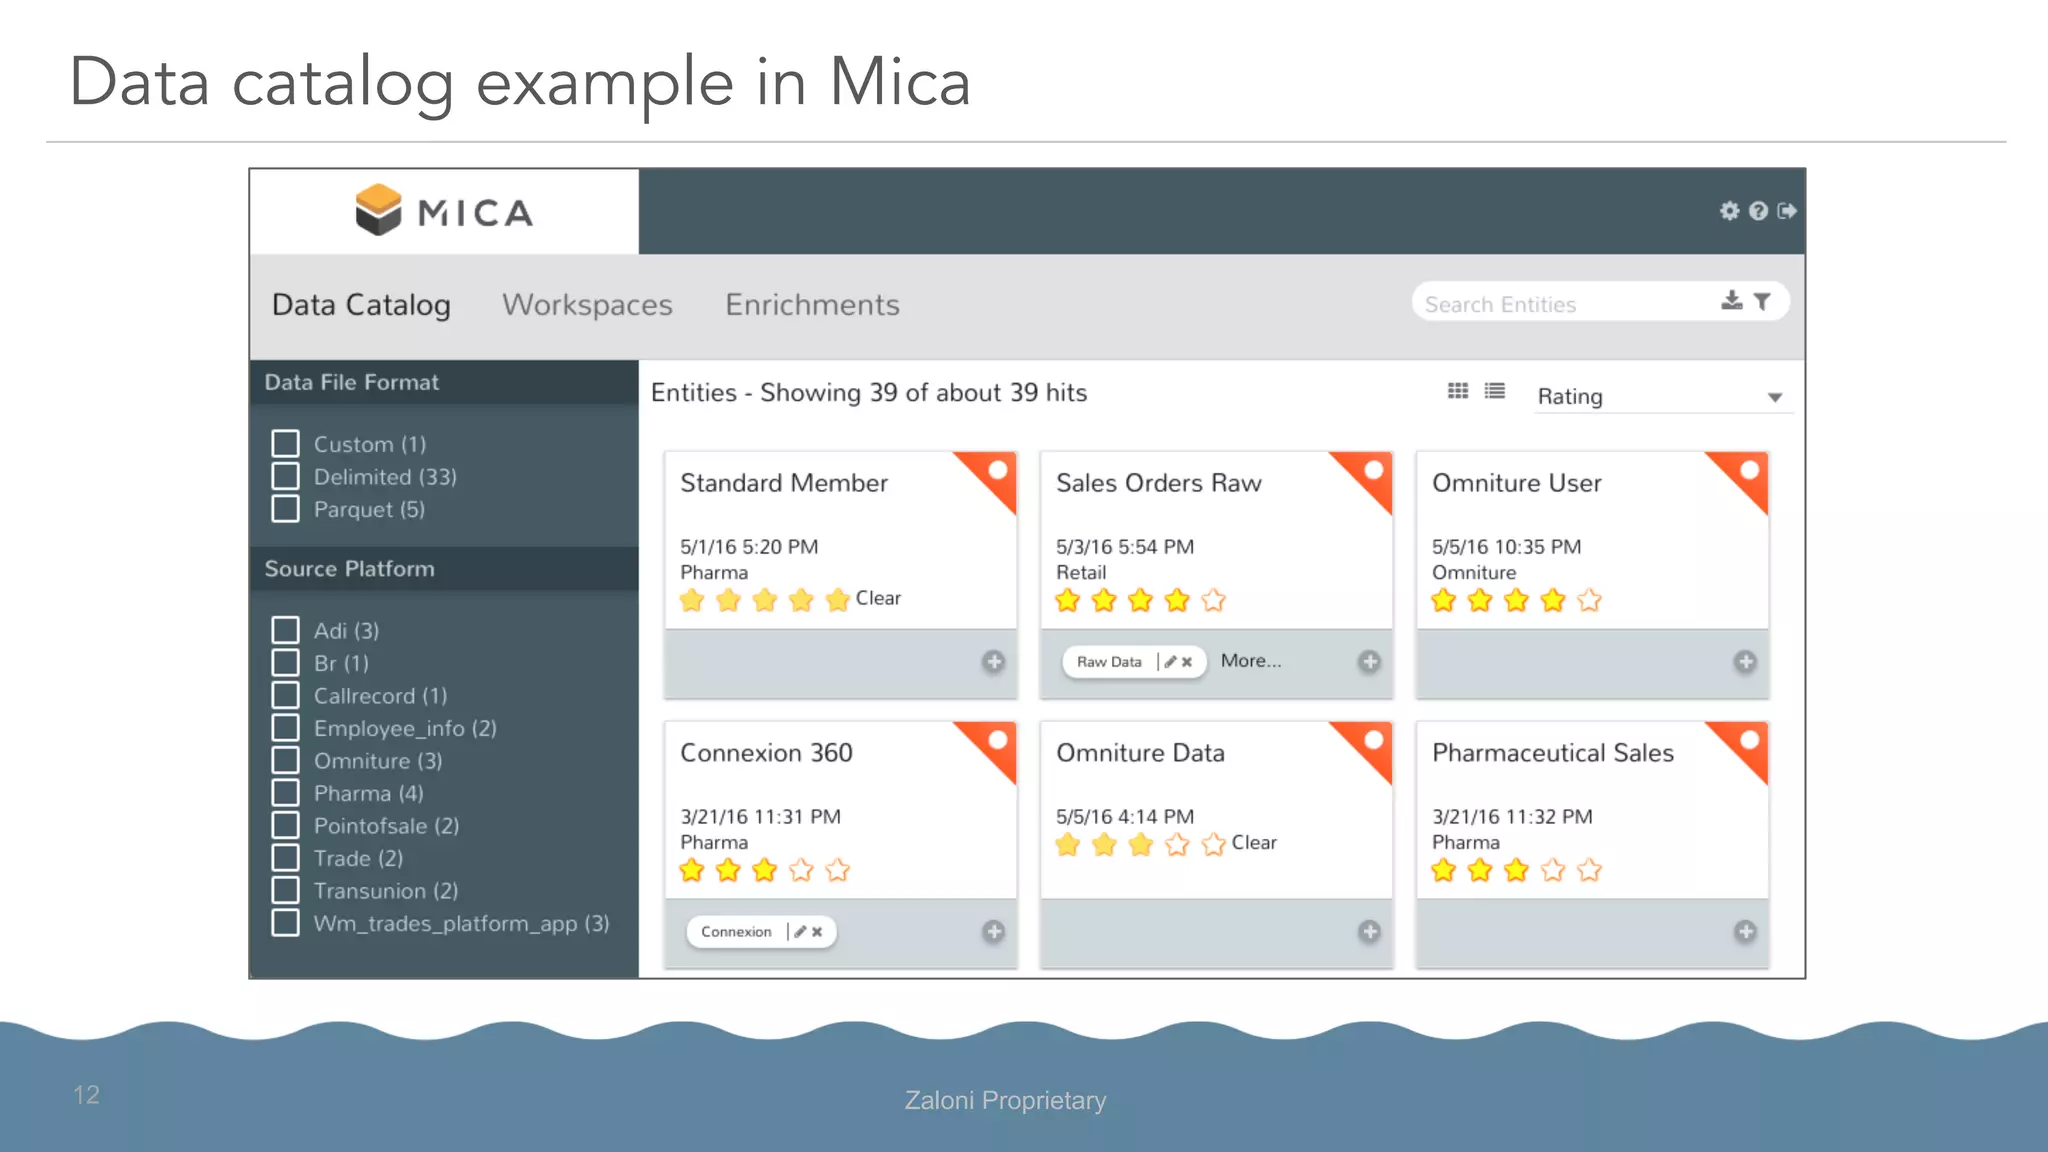
Task: Clear rating on Standard Member card
Action: pyautogui.click(x=878, y=598)
